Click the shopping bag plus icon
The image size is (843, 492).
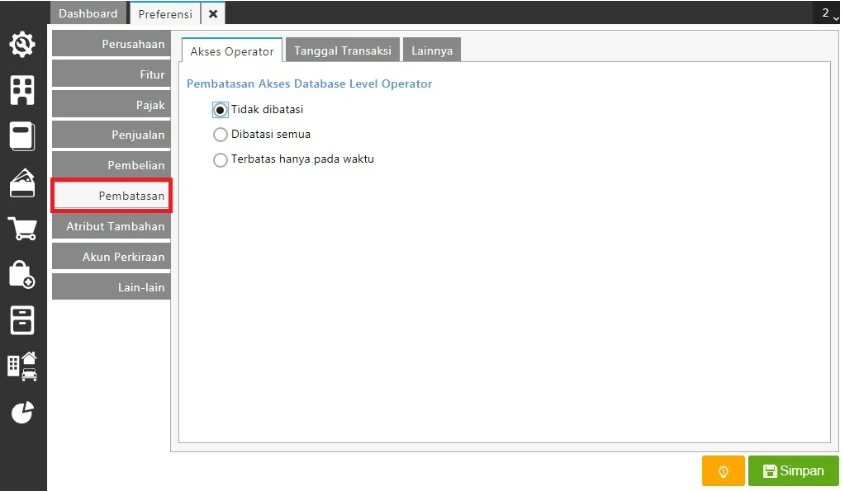pos(22,274)
